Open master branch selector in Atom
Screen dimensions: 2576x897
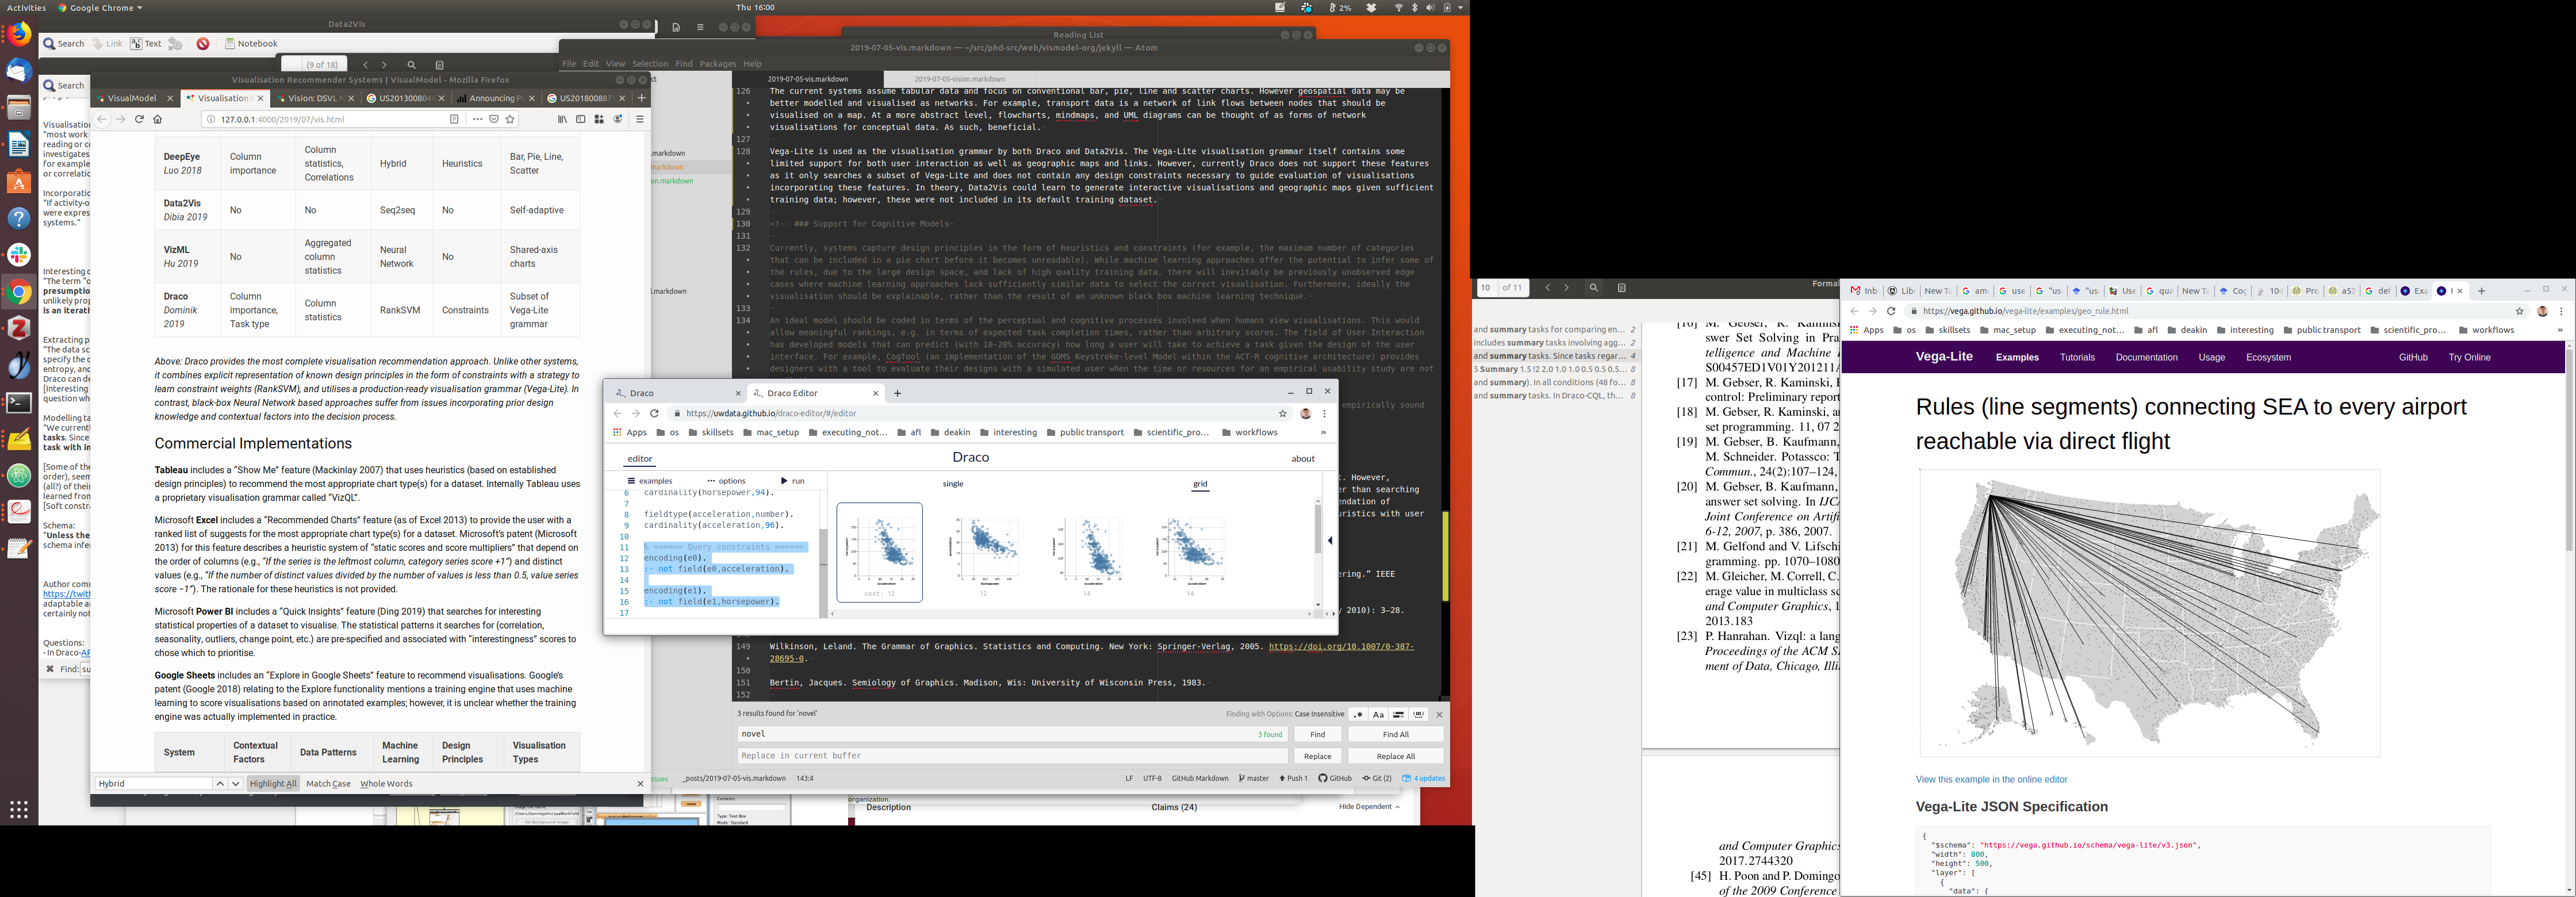click(x=1254, y=778)
